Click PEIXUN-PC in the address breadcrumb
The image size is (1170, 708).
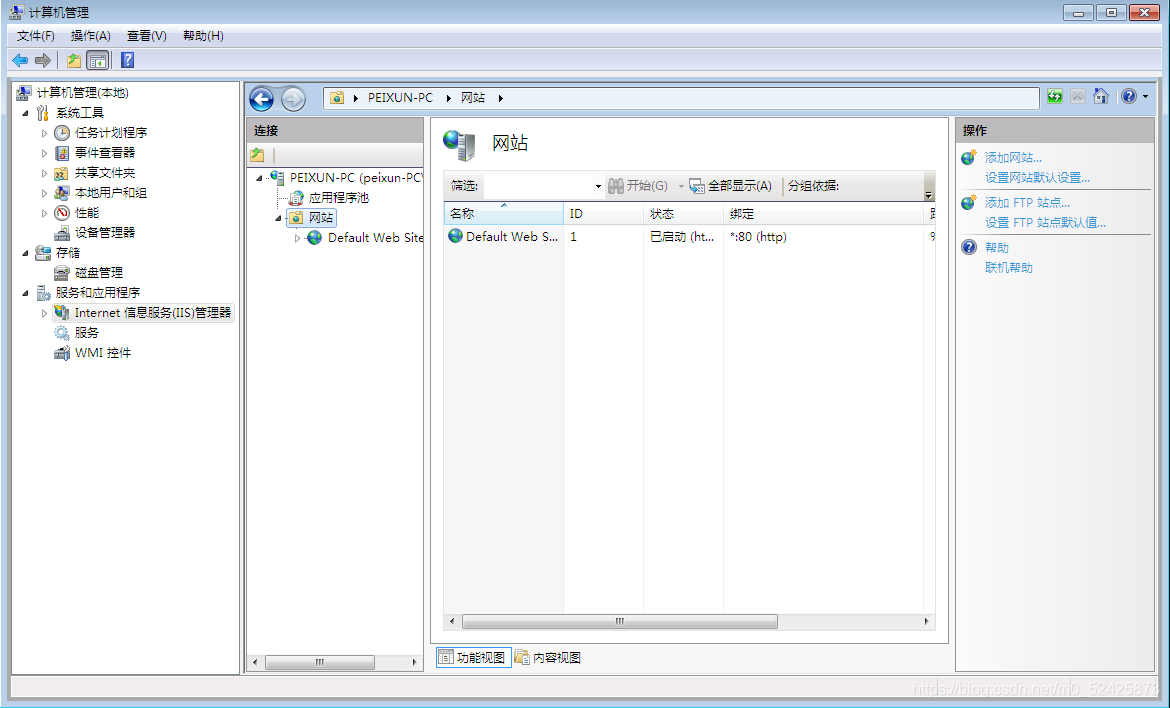click(x=400, y=98)
